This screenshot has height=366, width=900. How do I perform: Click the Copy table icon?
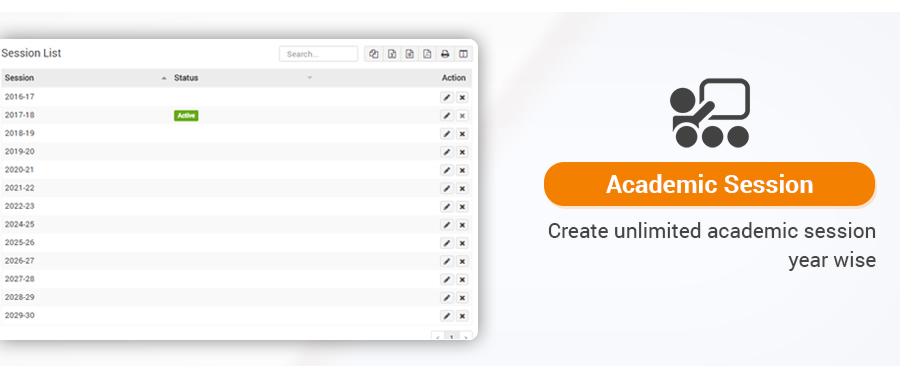[x=374, y=54]
